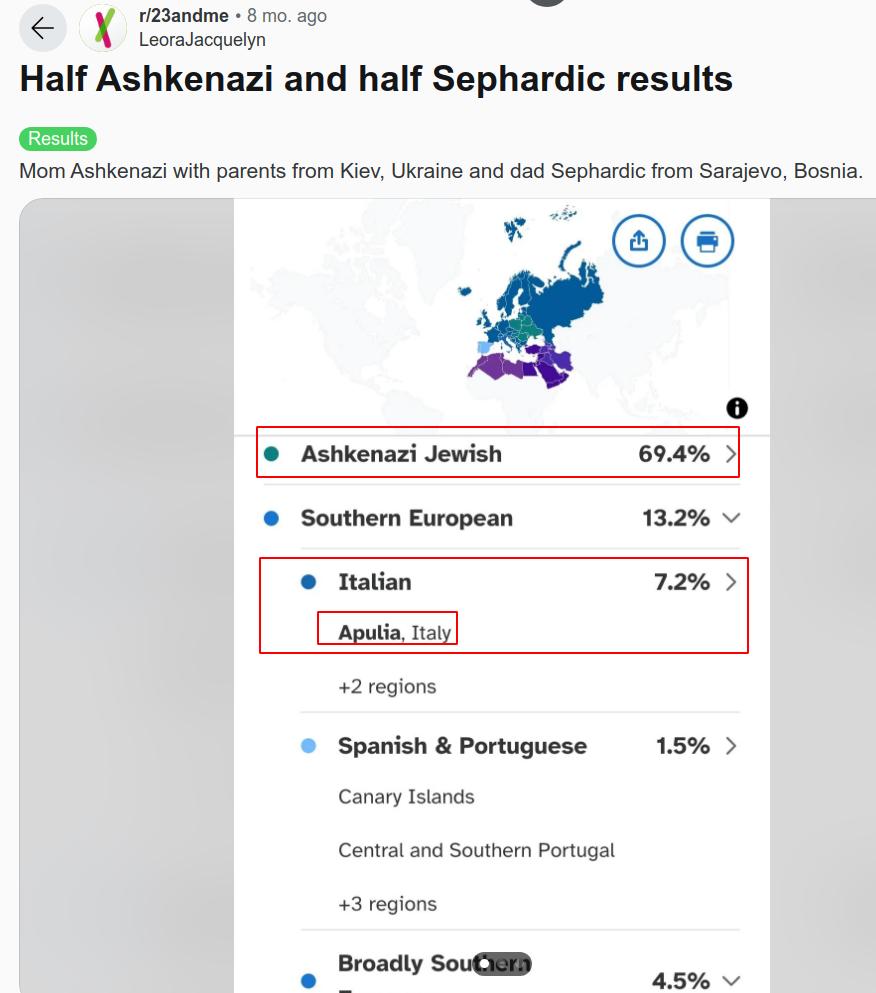This screenshot has width=876, height=993.
Task: Open the LeoraJacquelyn user profile
Action: [x=202, y=40]
